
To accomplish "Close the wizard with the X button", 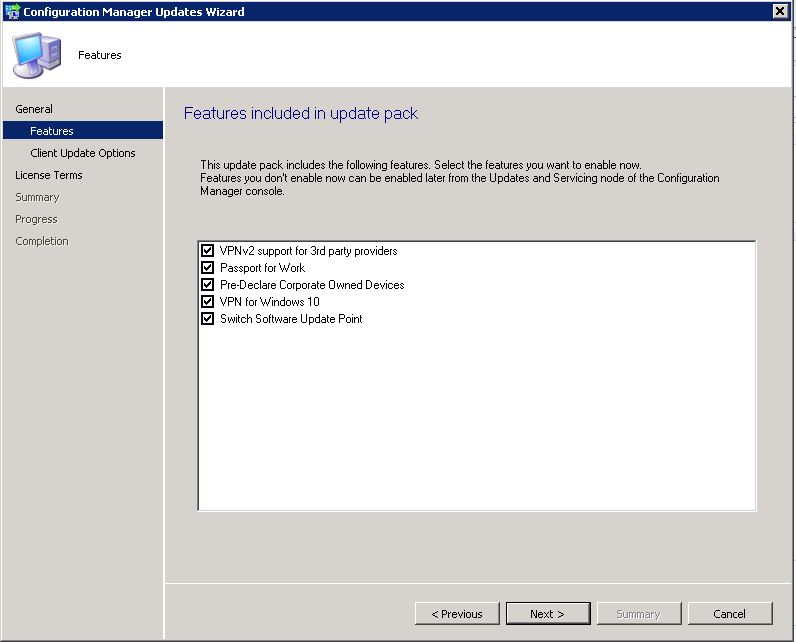I will (780, 11).
